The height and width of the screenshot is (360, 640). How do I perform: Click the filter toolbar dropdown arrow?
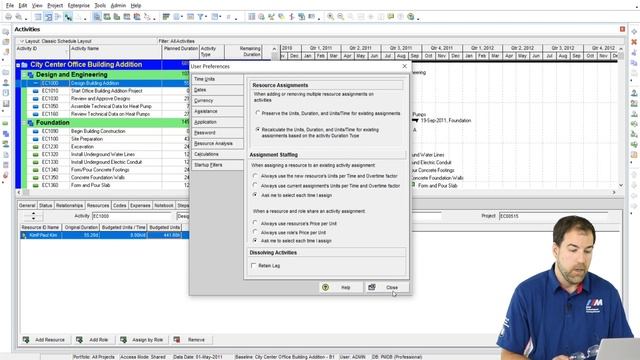pyautogui.click(x=206, y=18)
